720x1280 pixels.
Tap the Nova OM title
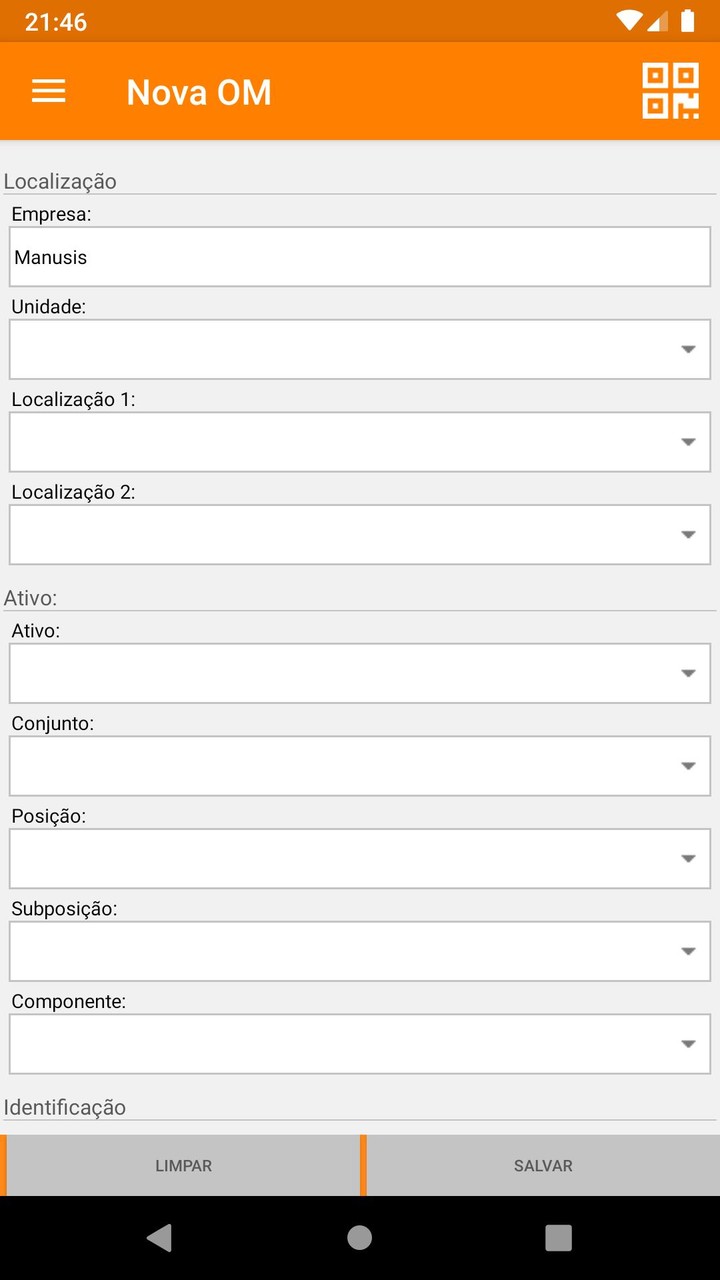click(199, 92)
